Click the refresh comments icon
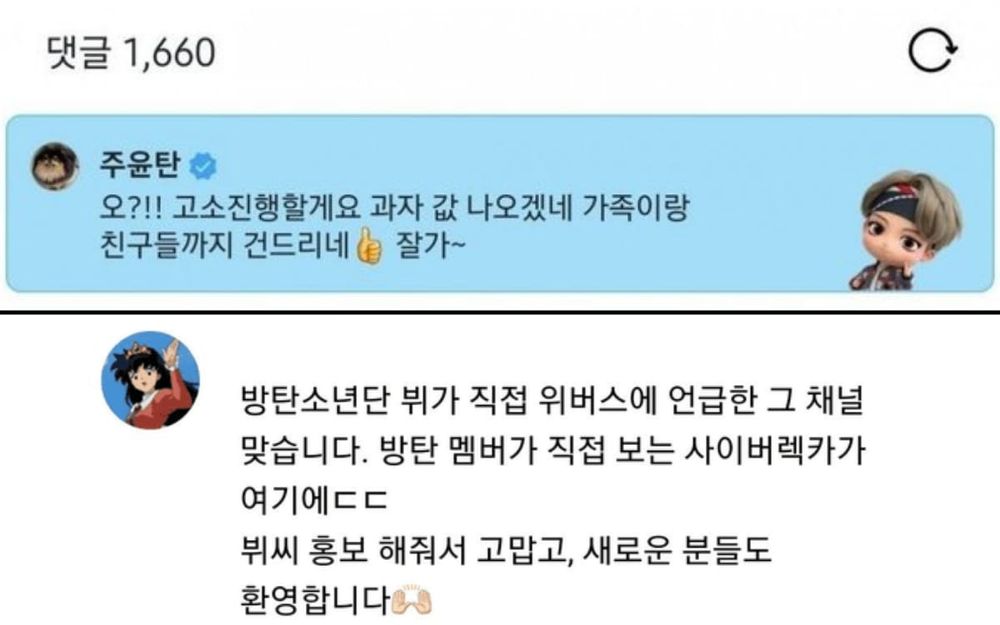Viewport: 1000px width, 625px height. click(x=932, y=51)
